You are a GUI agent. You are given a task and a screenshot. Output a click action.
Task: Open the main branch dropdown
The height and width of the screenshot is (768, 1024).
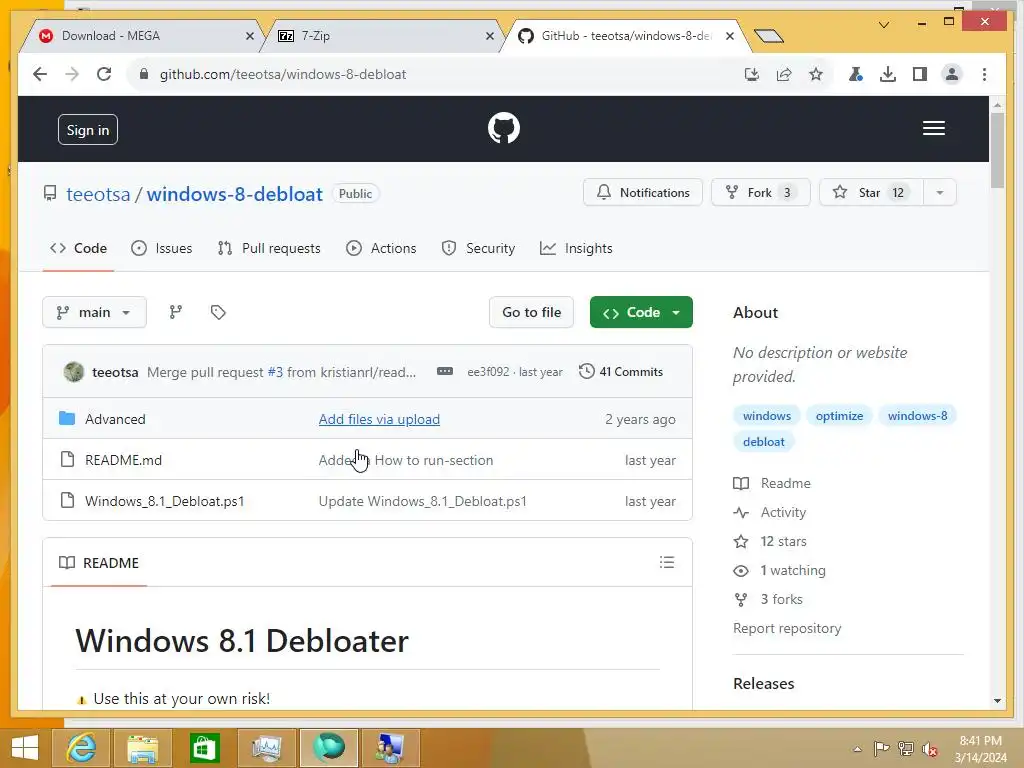click(94, 312)
